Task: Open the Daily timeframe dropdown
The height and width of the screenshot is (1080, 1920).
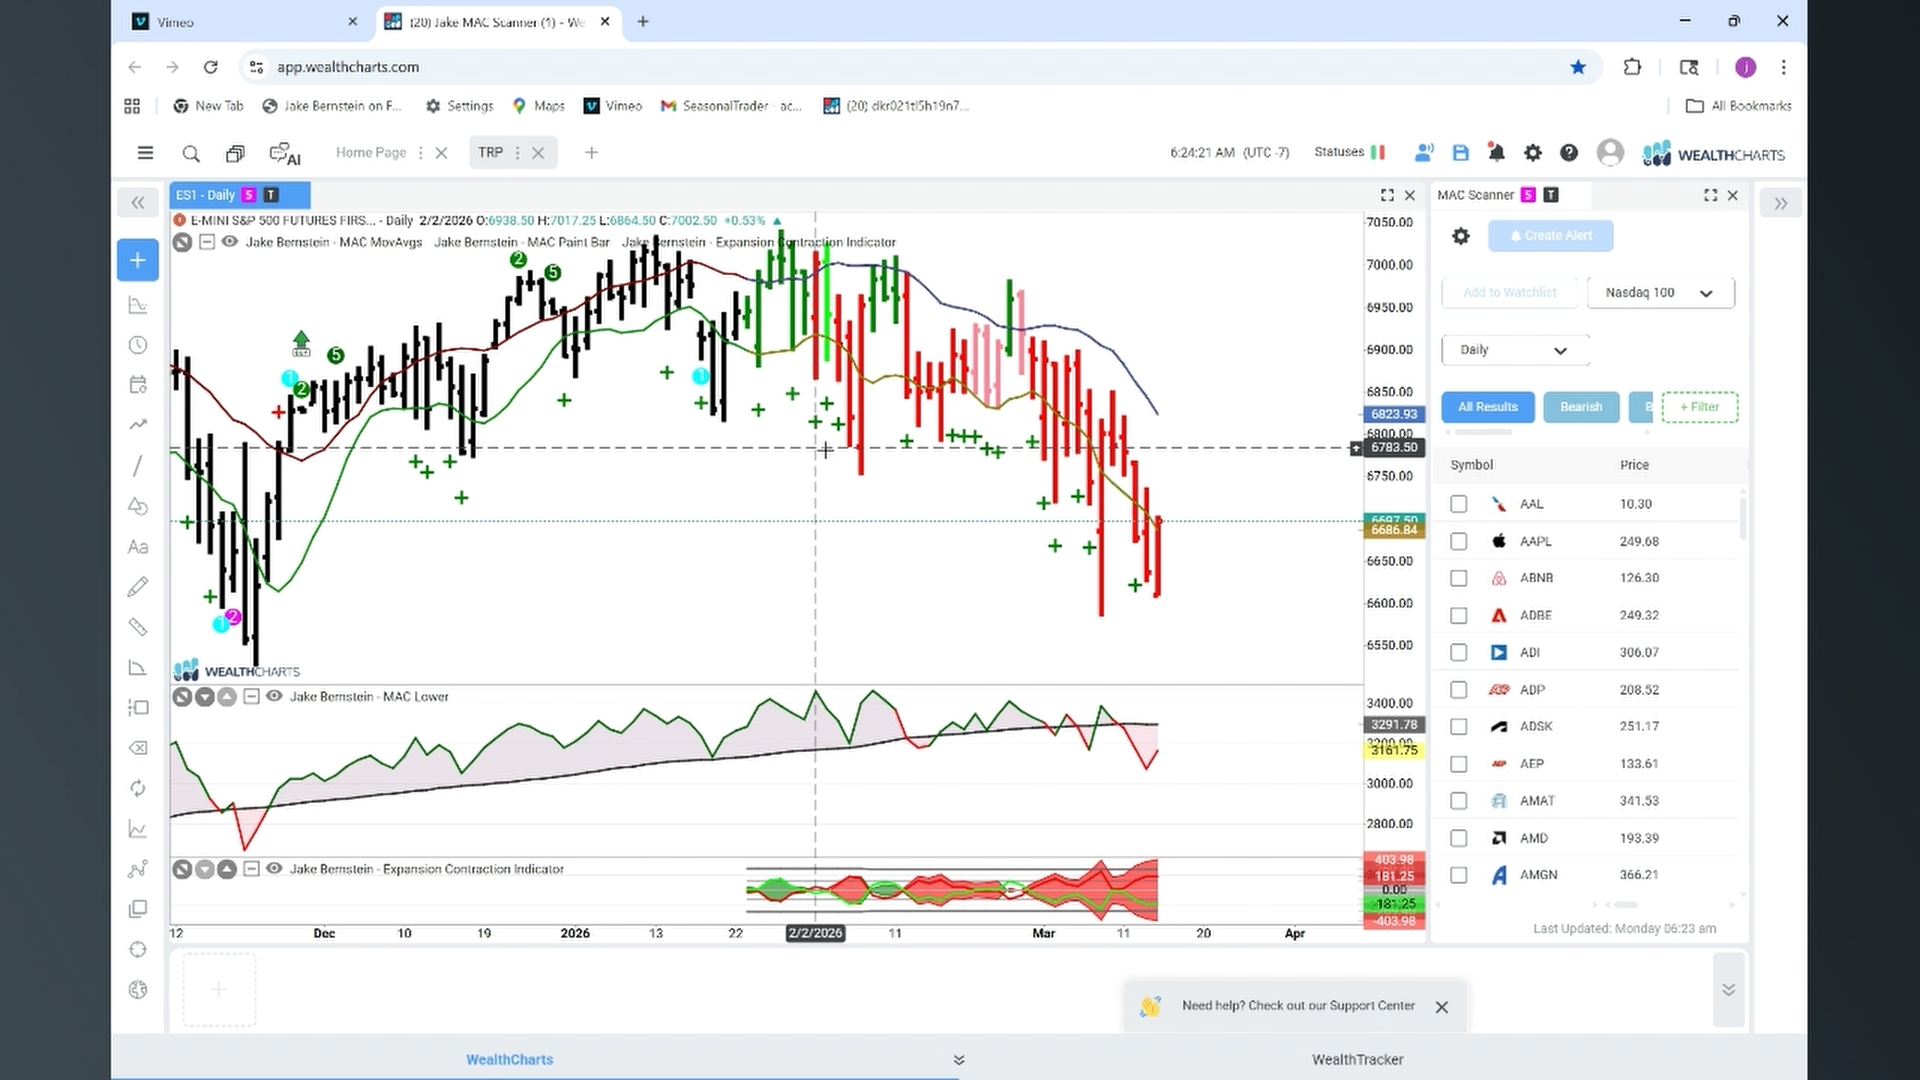Action: click(1515, 350)
